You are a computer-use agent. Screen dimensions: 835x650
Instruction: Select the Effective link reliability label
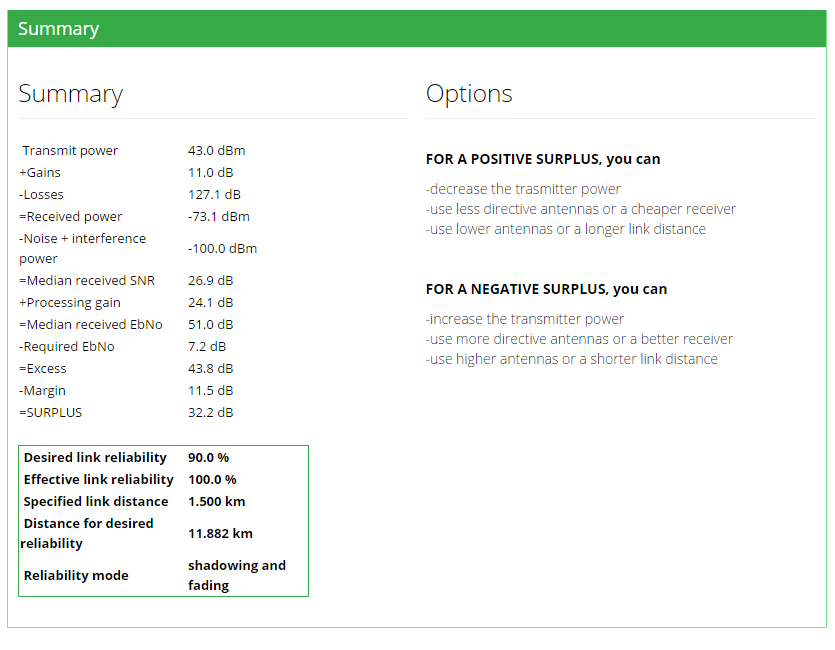pyautogui.click(x=98, y=480)
